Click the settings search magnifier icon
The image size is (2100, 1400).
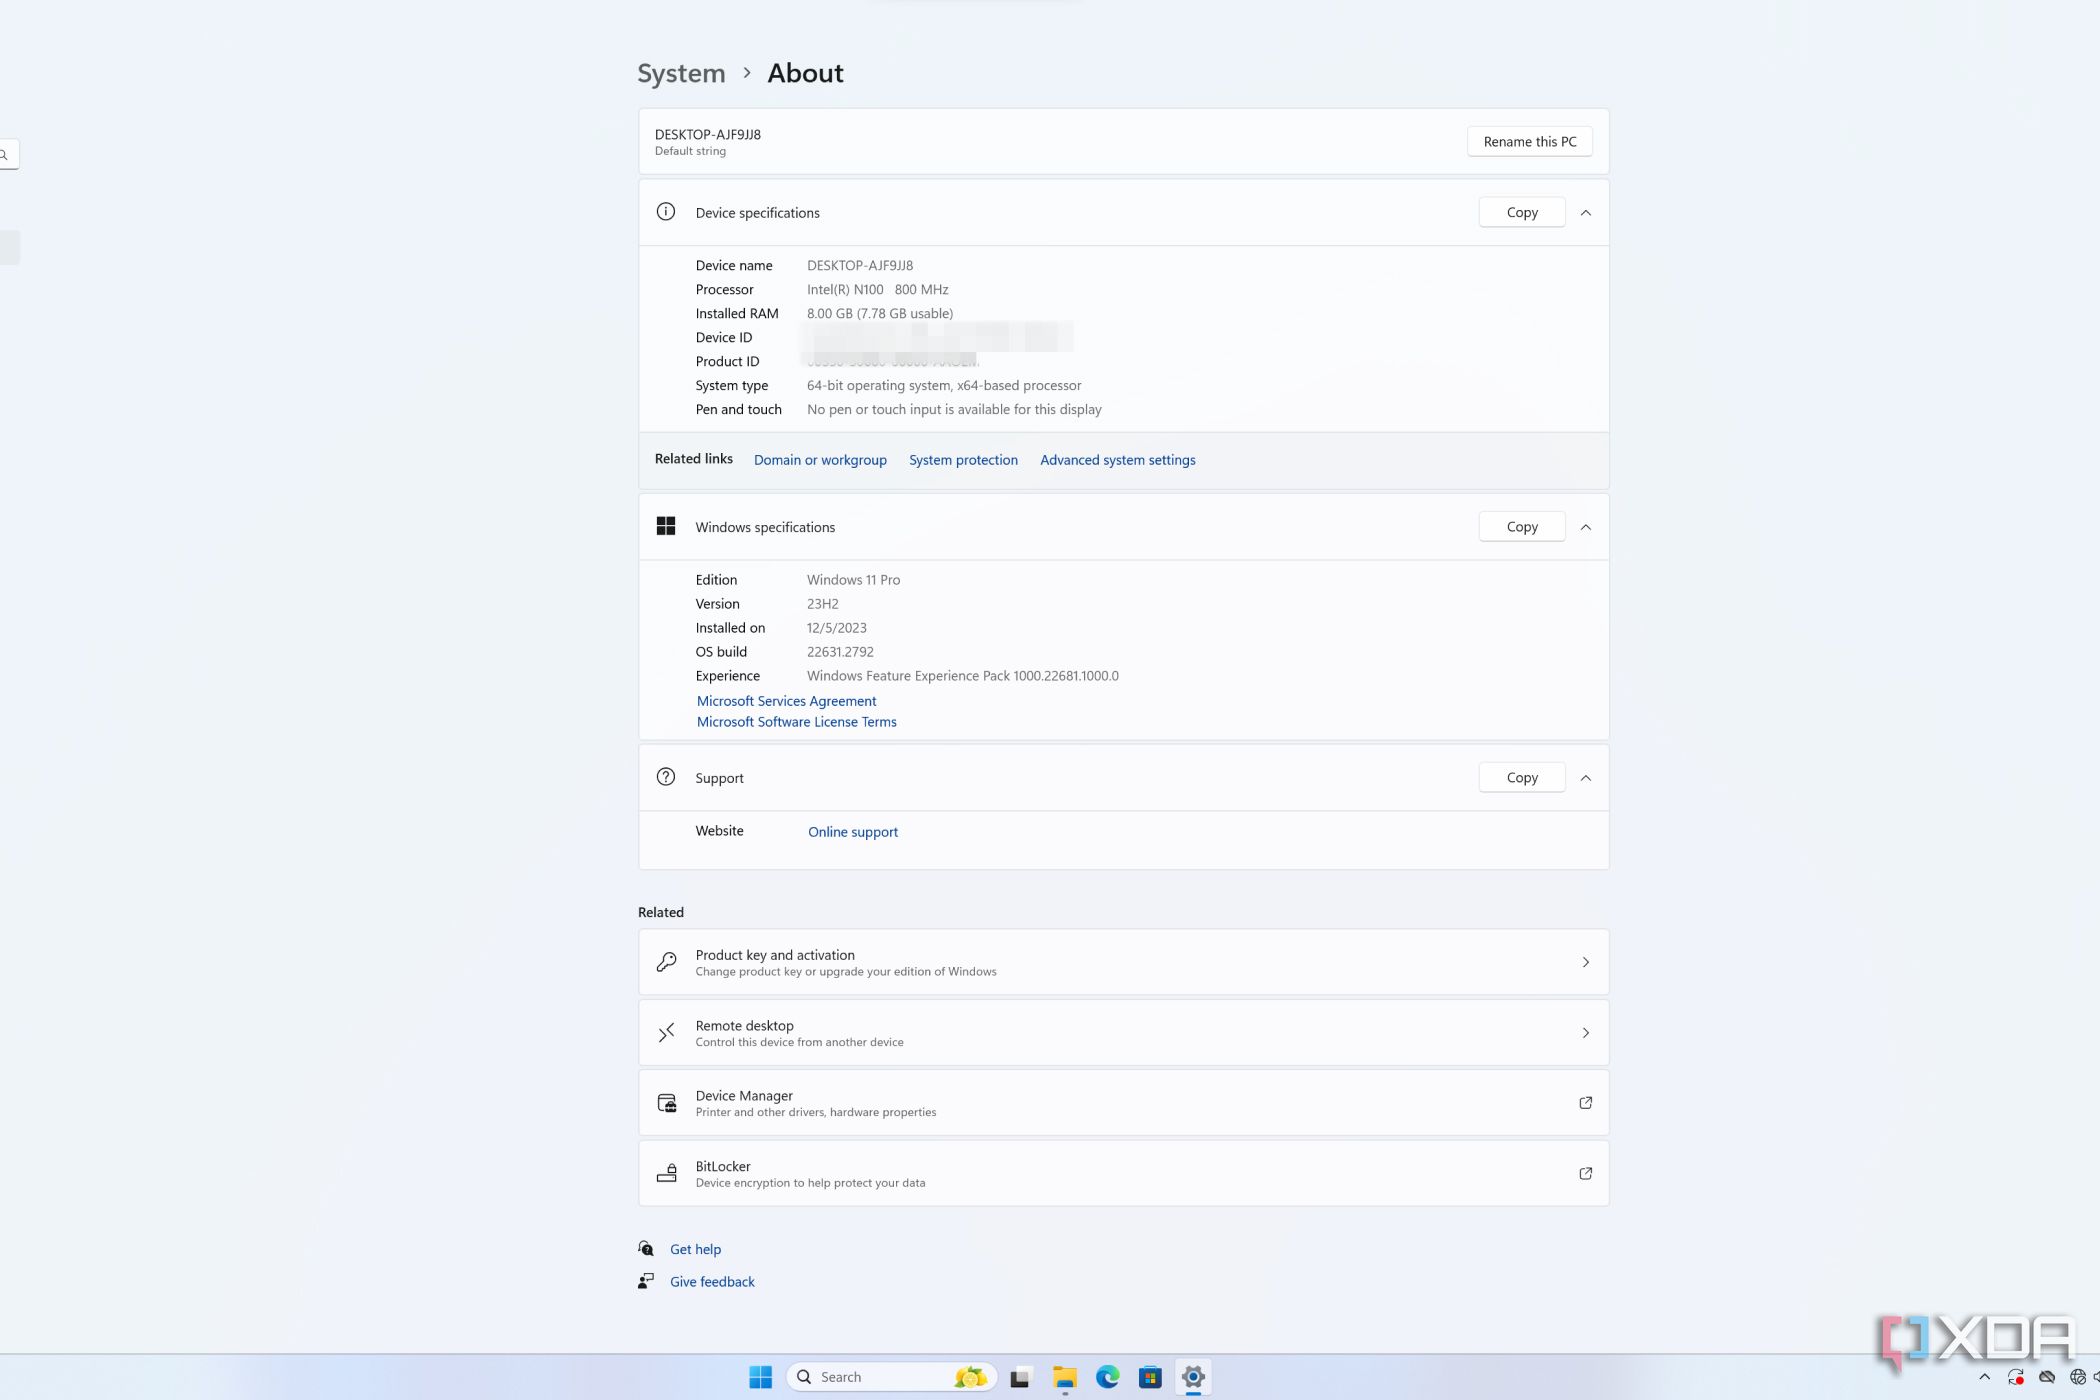click(x=4, y=154)
